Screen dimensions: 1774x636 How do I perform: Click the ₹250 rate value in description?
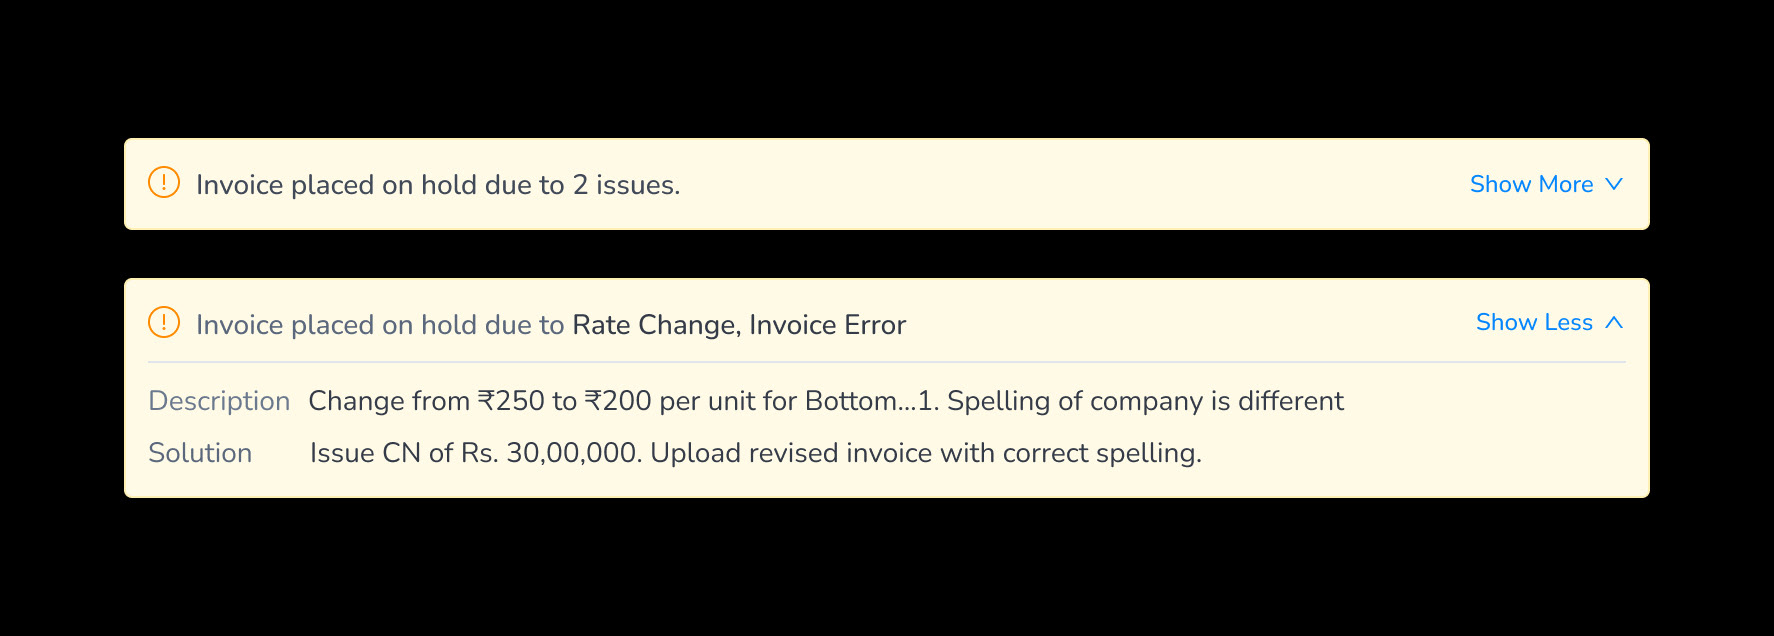[x=511, y=401]
